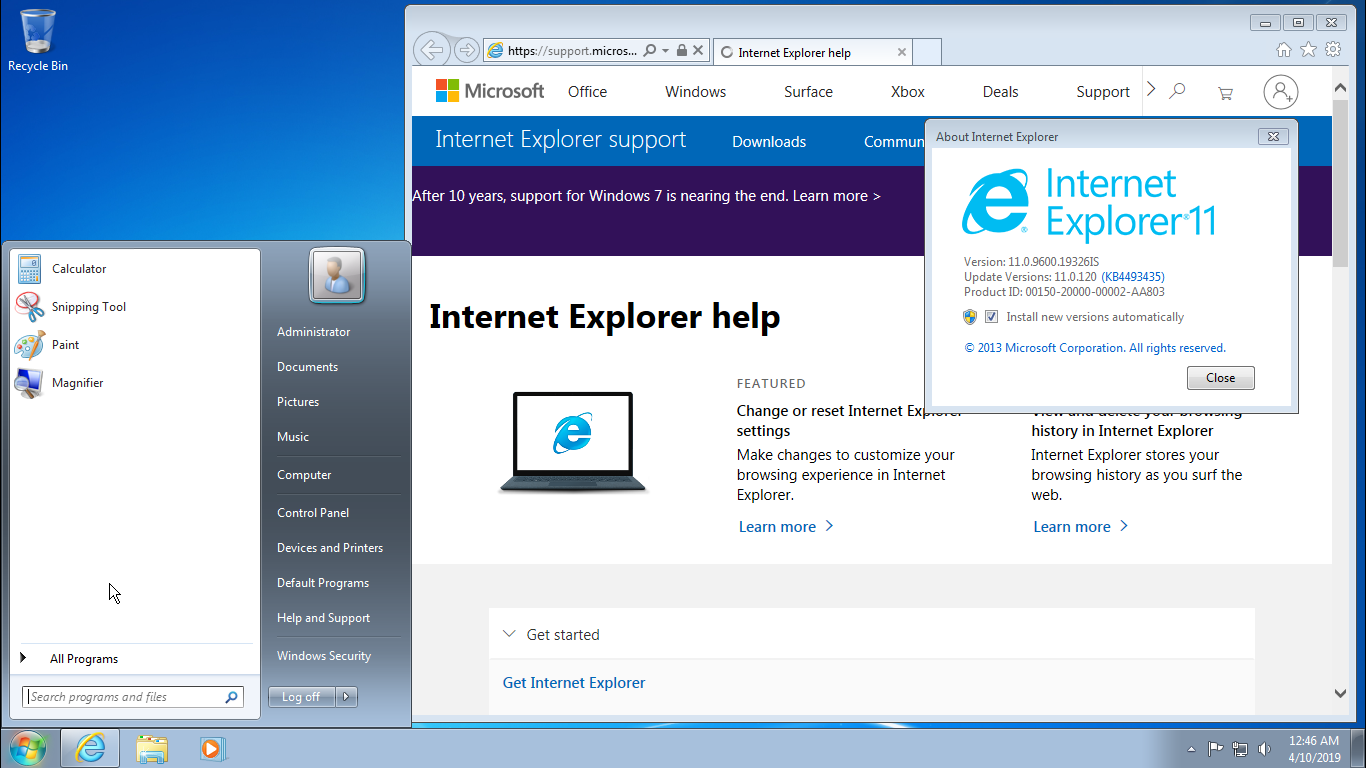Viewport: 1366px width, 768px height.
Task: Open Devices and Printers
Action: click(330, 548)
